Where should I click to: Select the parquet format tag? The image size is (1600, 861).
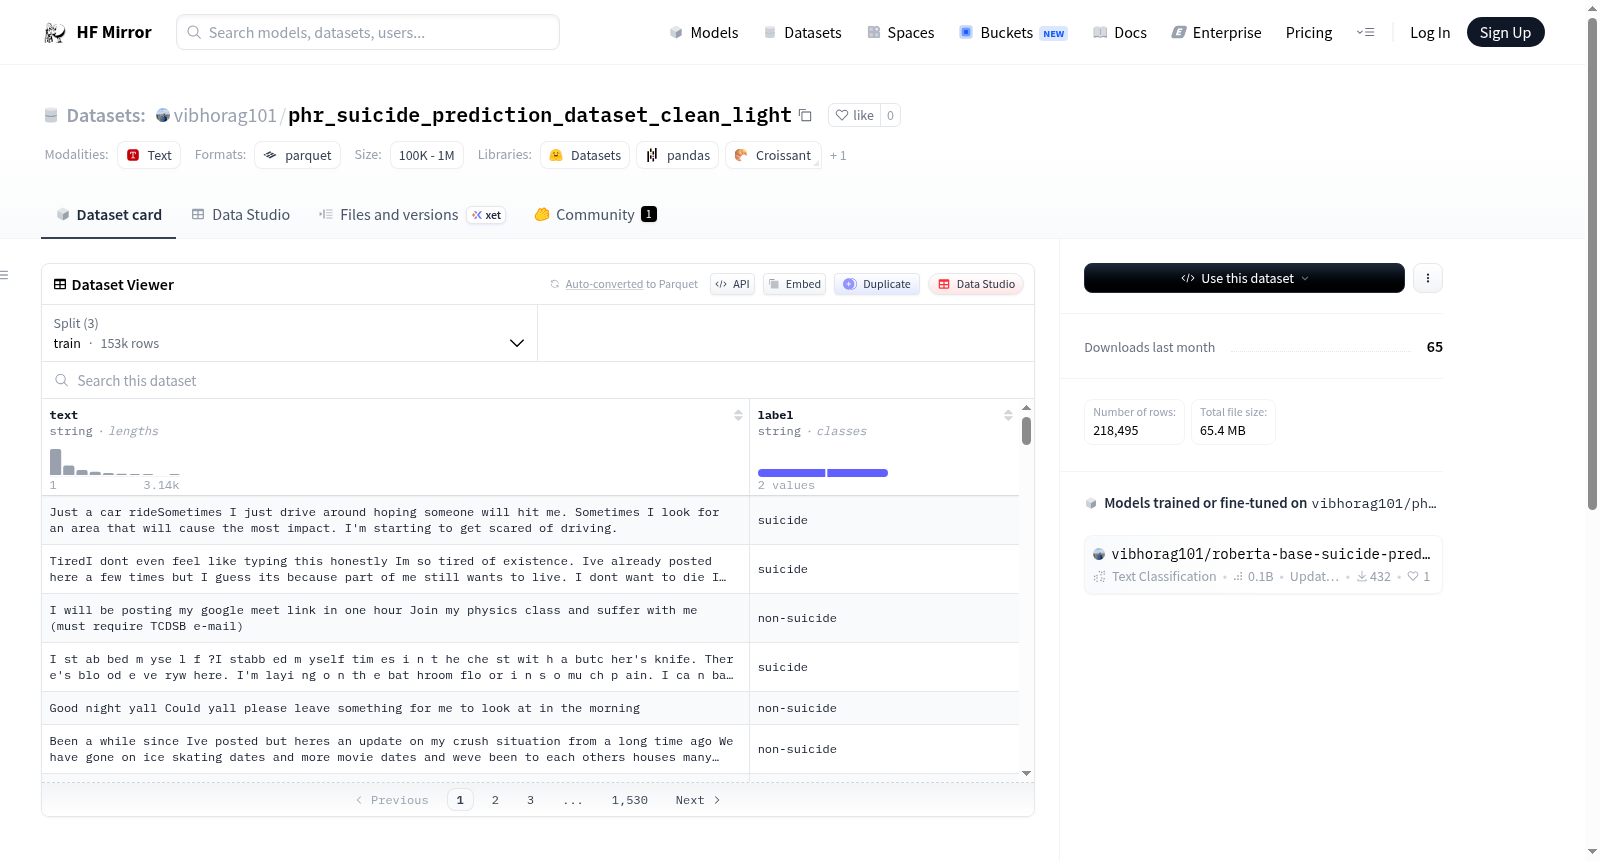point(298,155)
